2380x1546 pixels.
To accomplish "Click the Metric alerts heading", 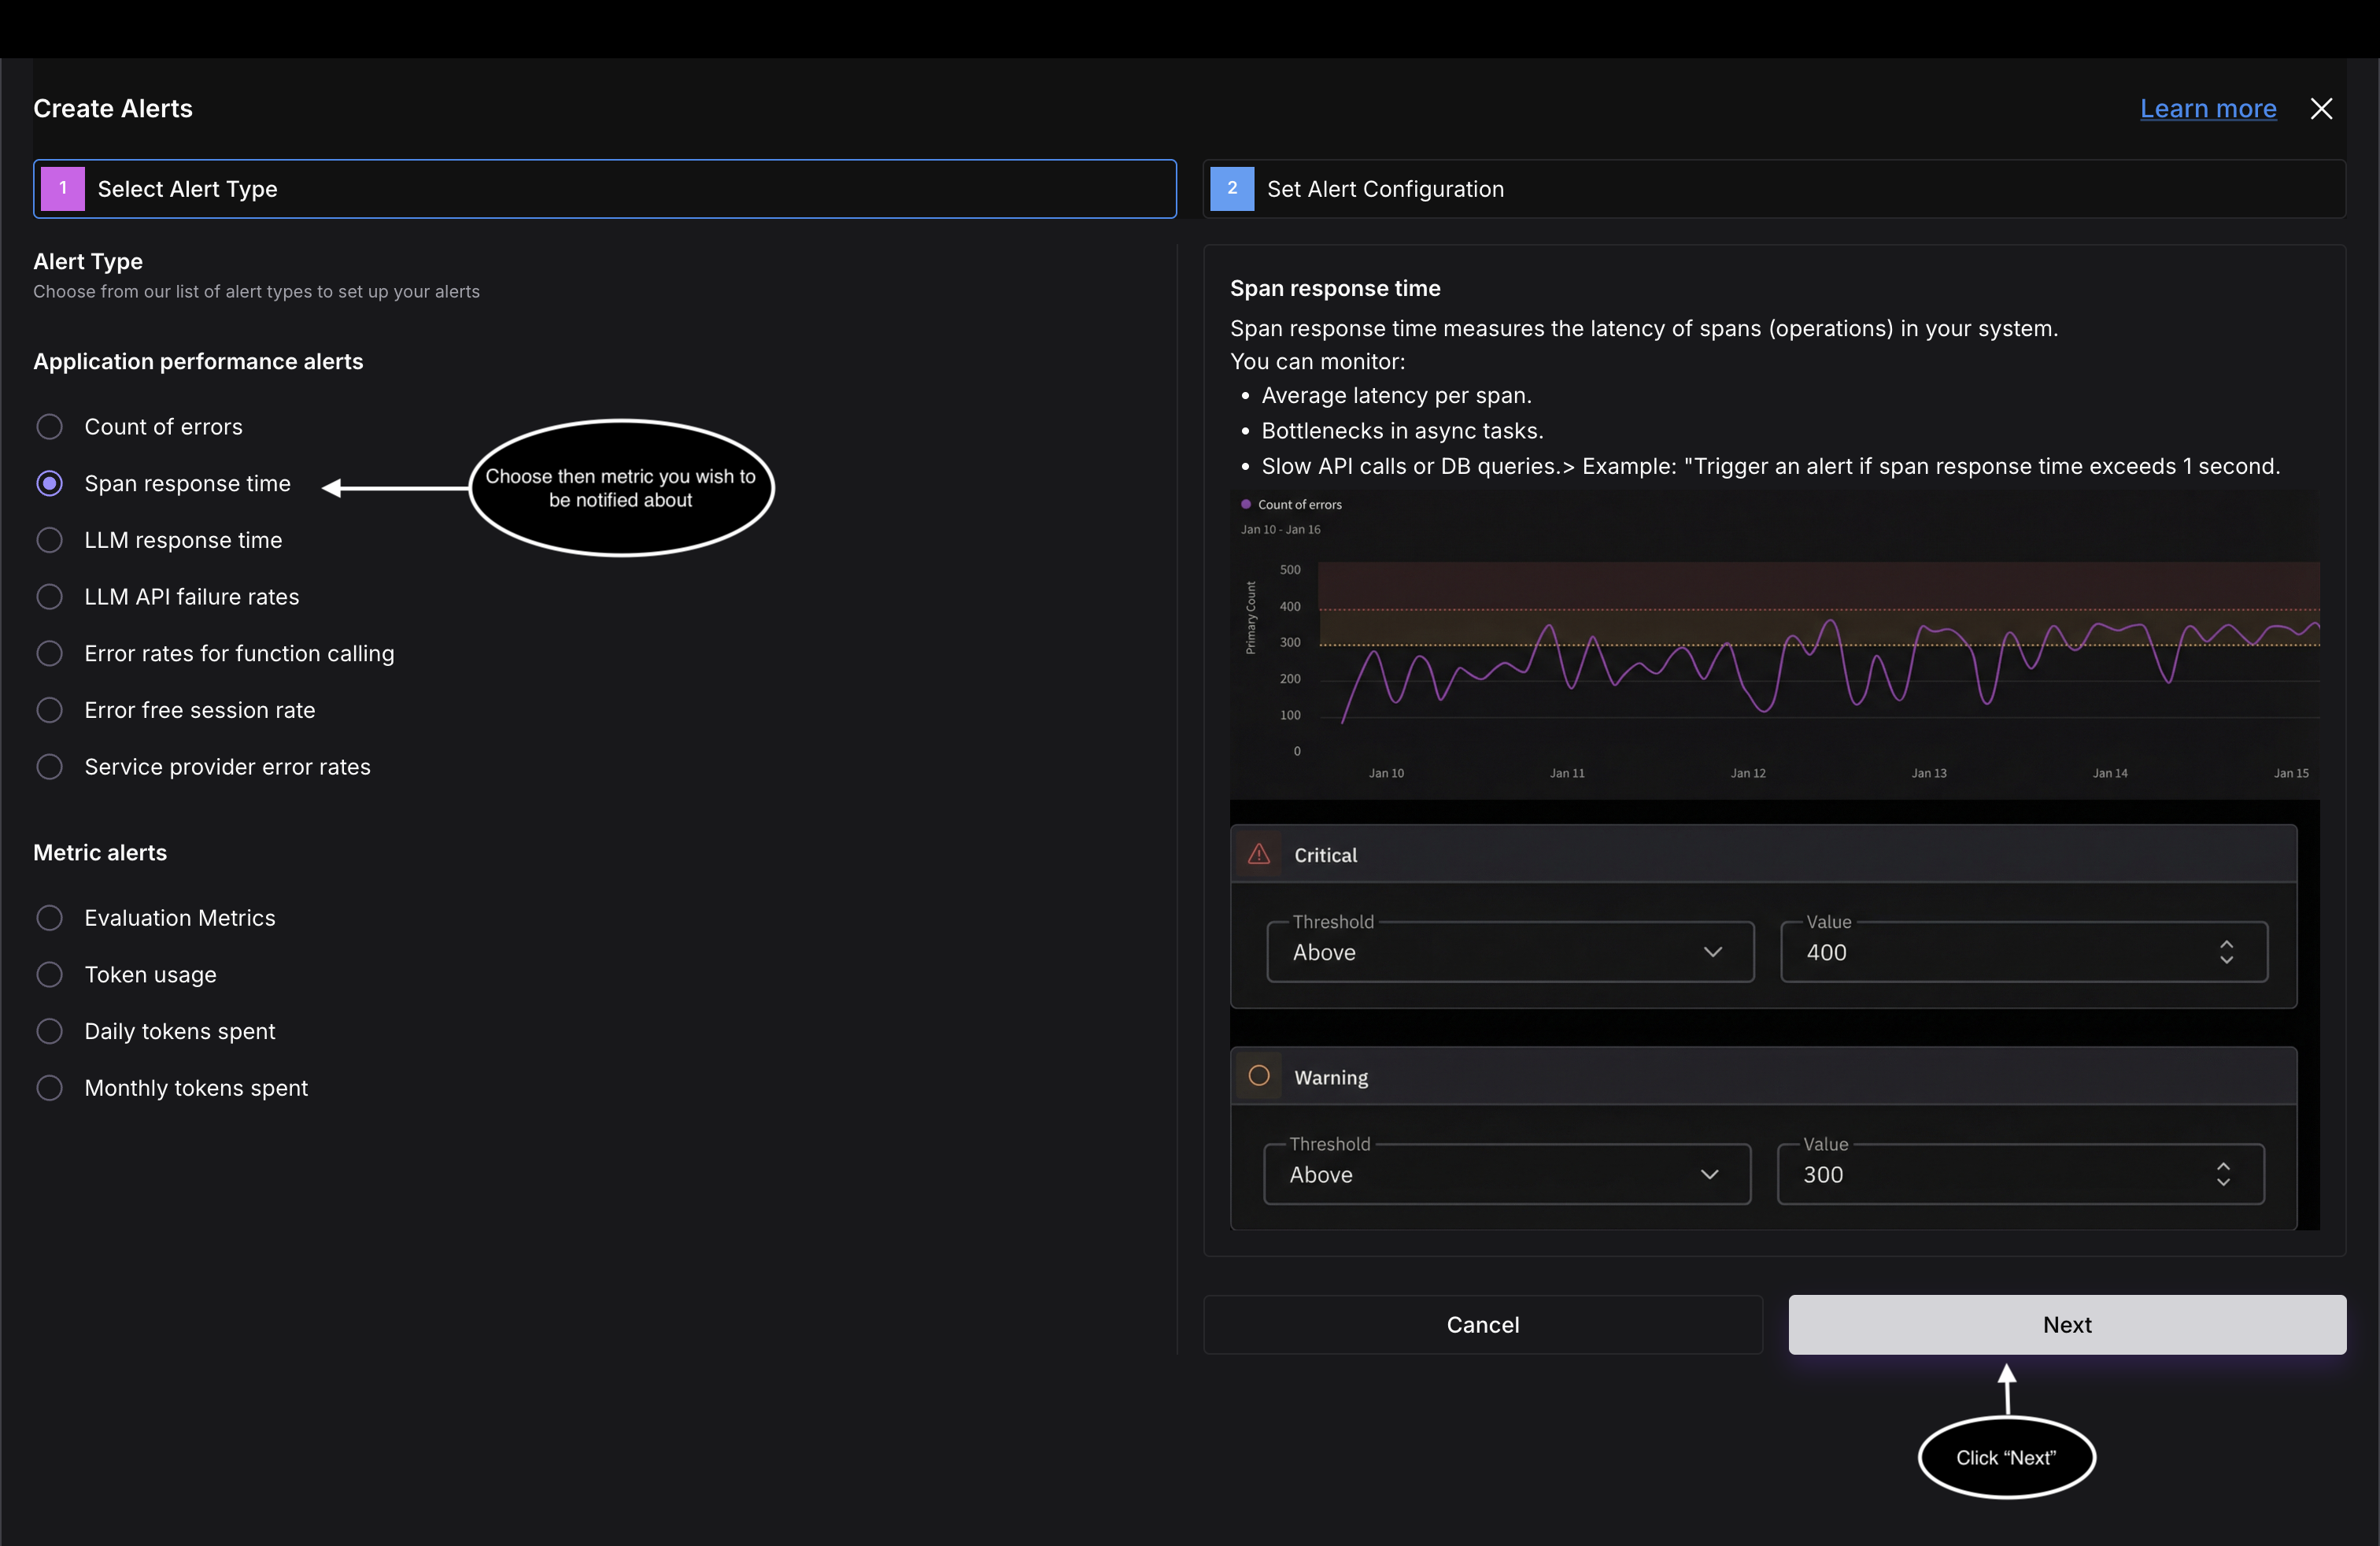I will pyautogui.click(x=100, y=852).
